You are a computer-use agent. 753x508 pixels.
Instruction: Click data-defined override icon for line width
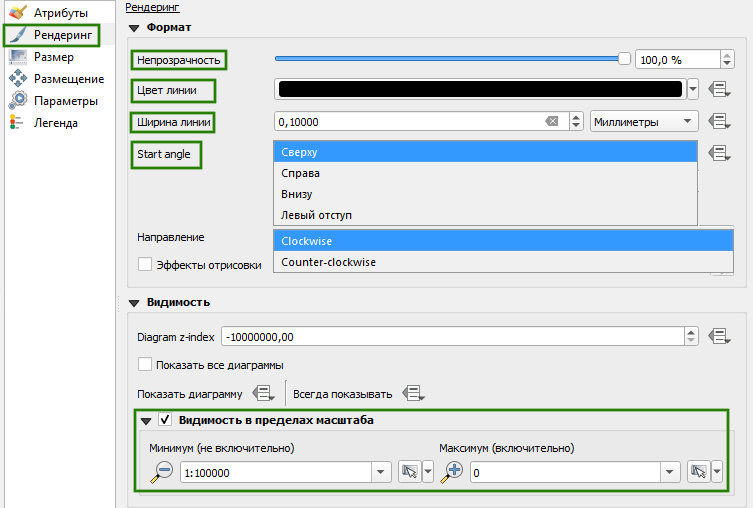tap(717, 122)
